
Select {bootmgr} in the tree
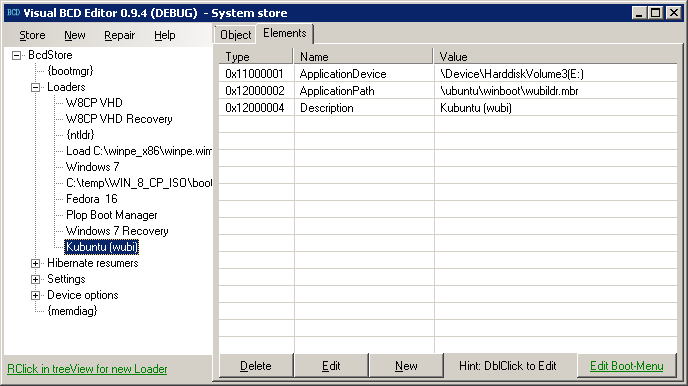[x=70, y=71]
